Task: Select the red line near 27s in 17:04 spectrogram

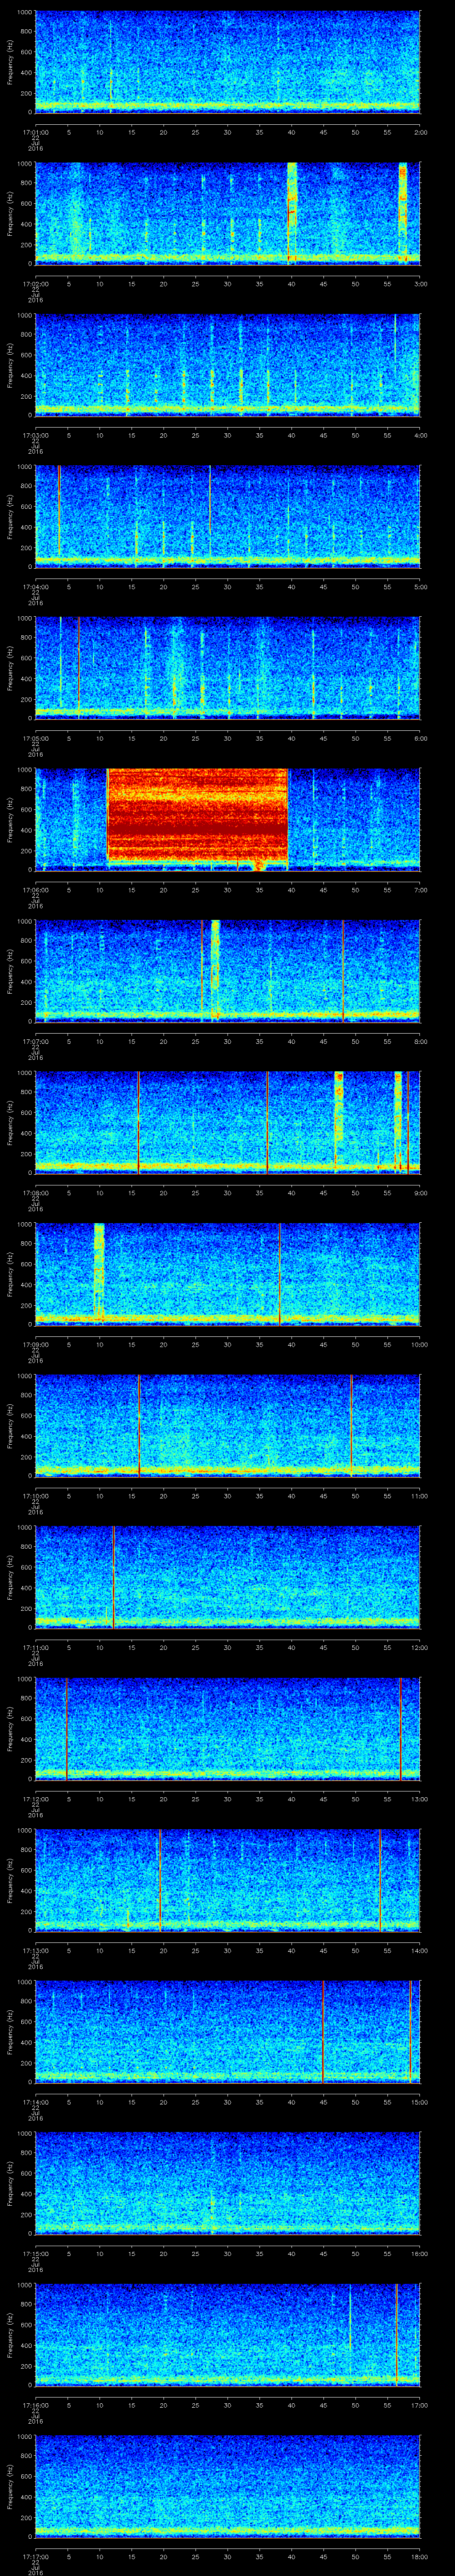Action: [210, 514]
